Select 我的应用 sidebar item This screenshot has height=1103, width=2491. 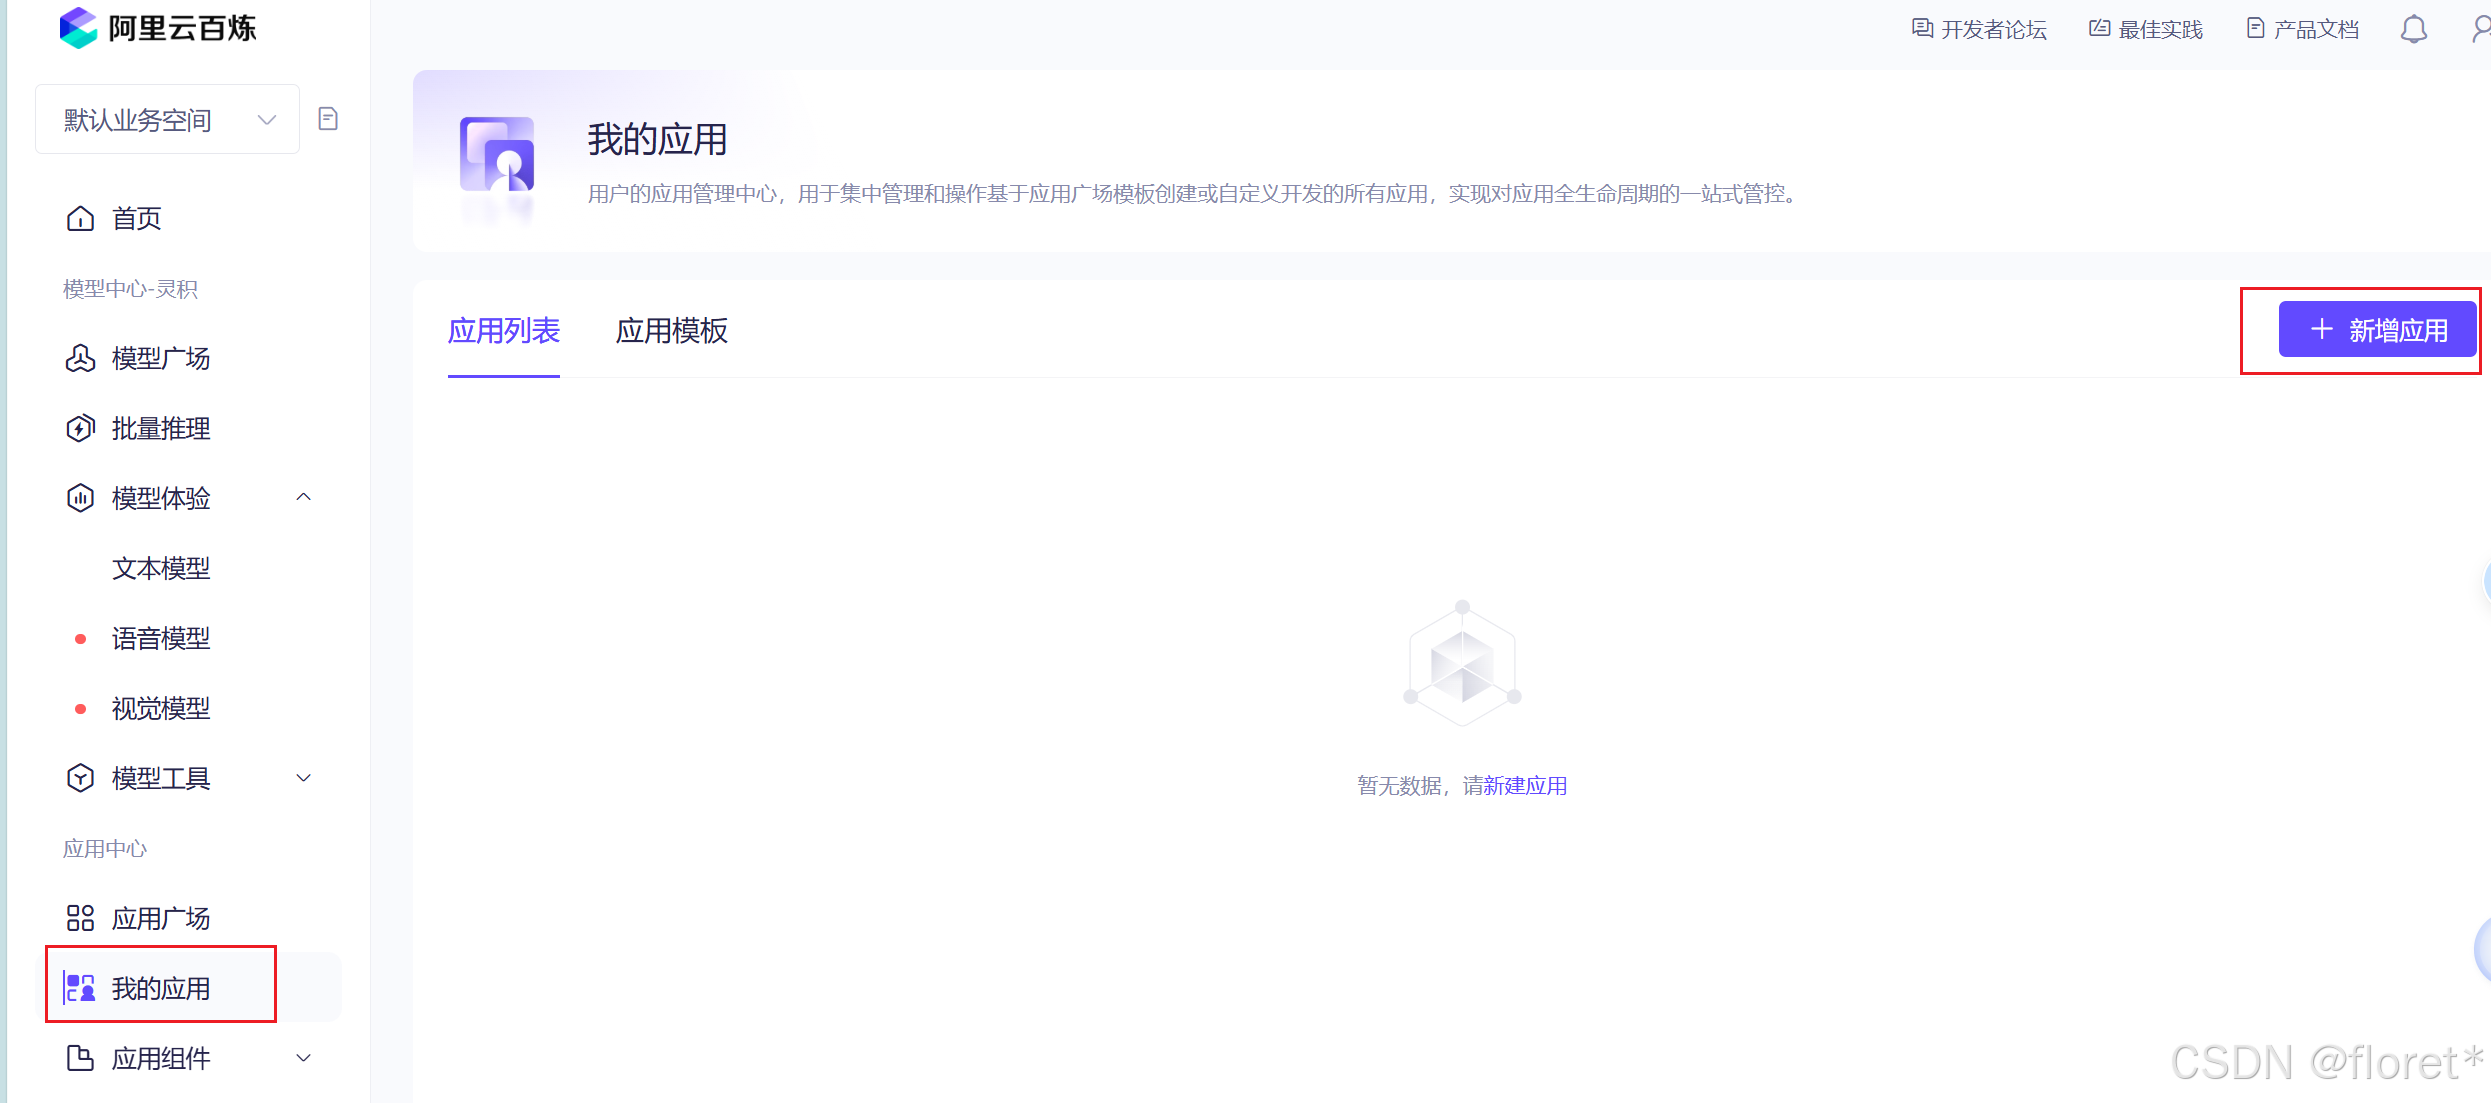click(x=160, y=988)
